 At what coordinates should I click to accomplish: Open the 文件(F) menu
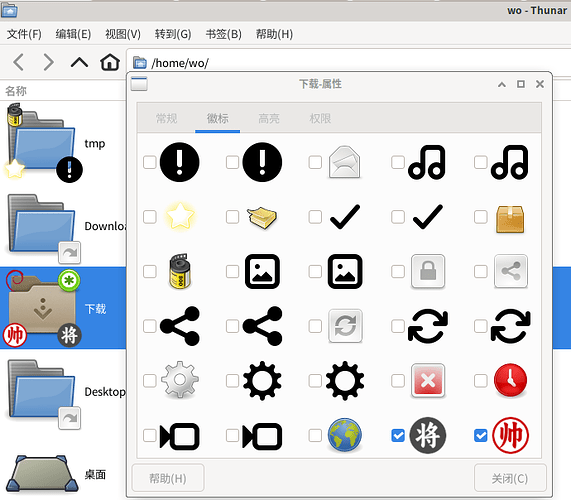pos(24,34)
